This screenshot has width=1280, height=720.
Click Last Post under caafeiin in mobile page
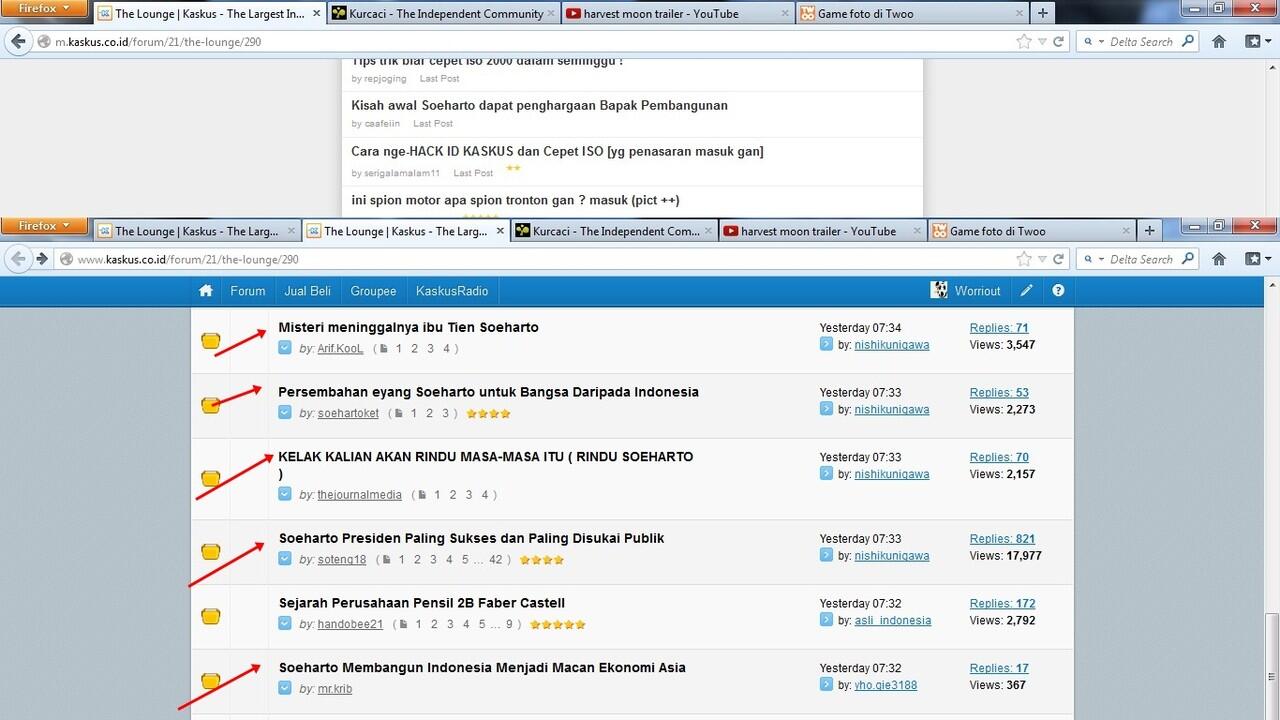pos(433,124)
